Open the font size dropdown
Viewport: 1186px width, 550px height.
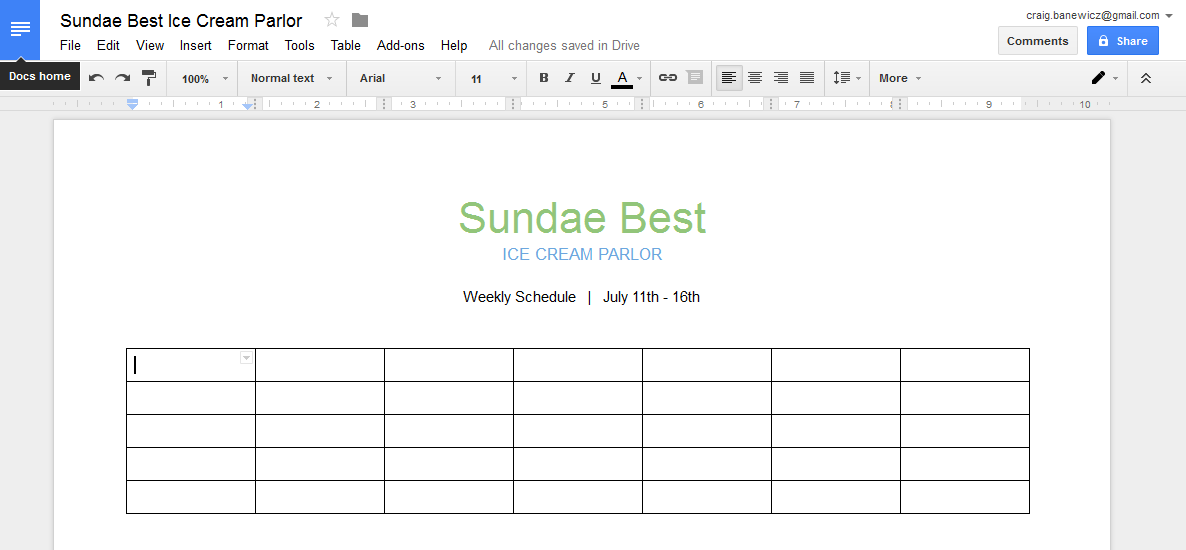click(494, 79)
